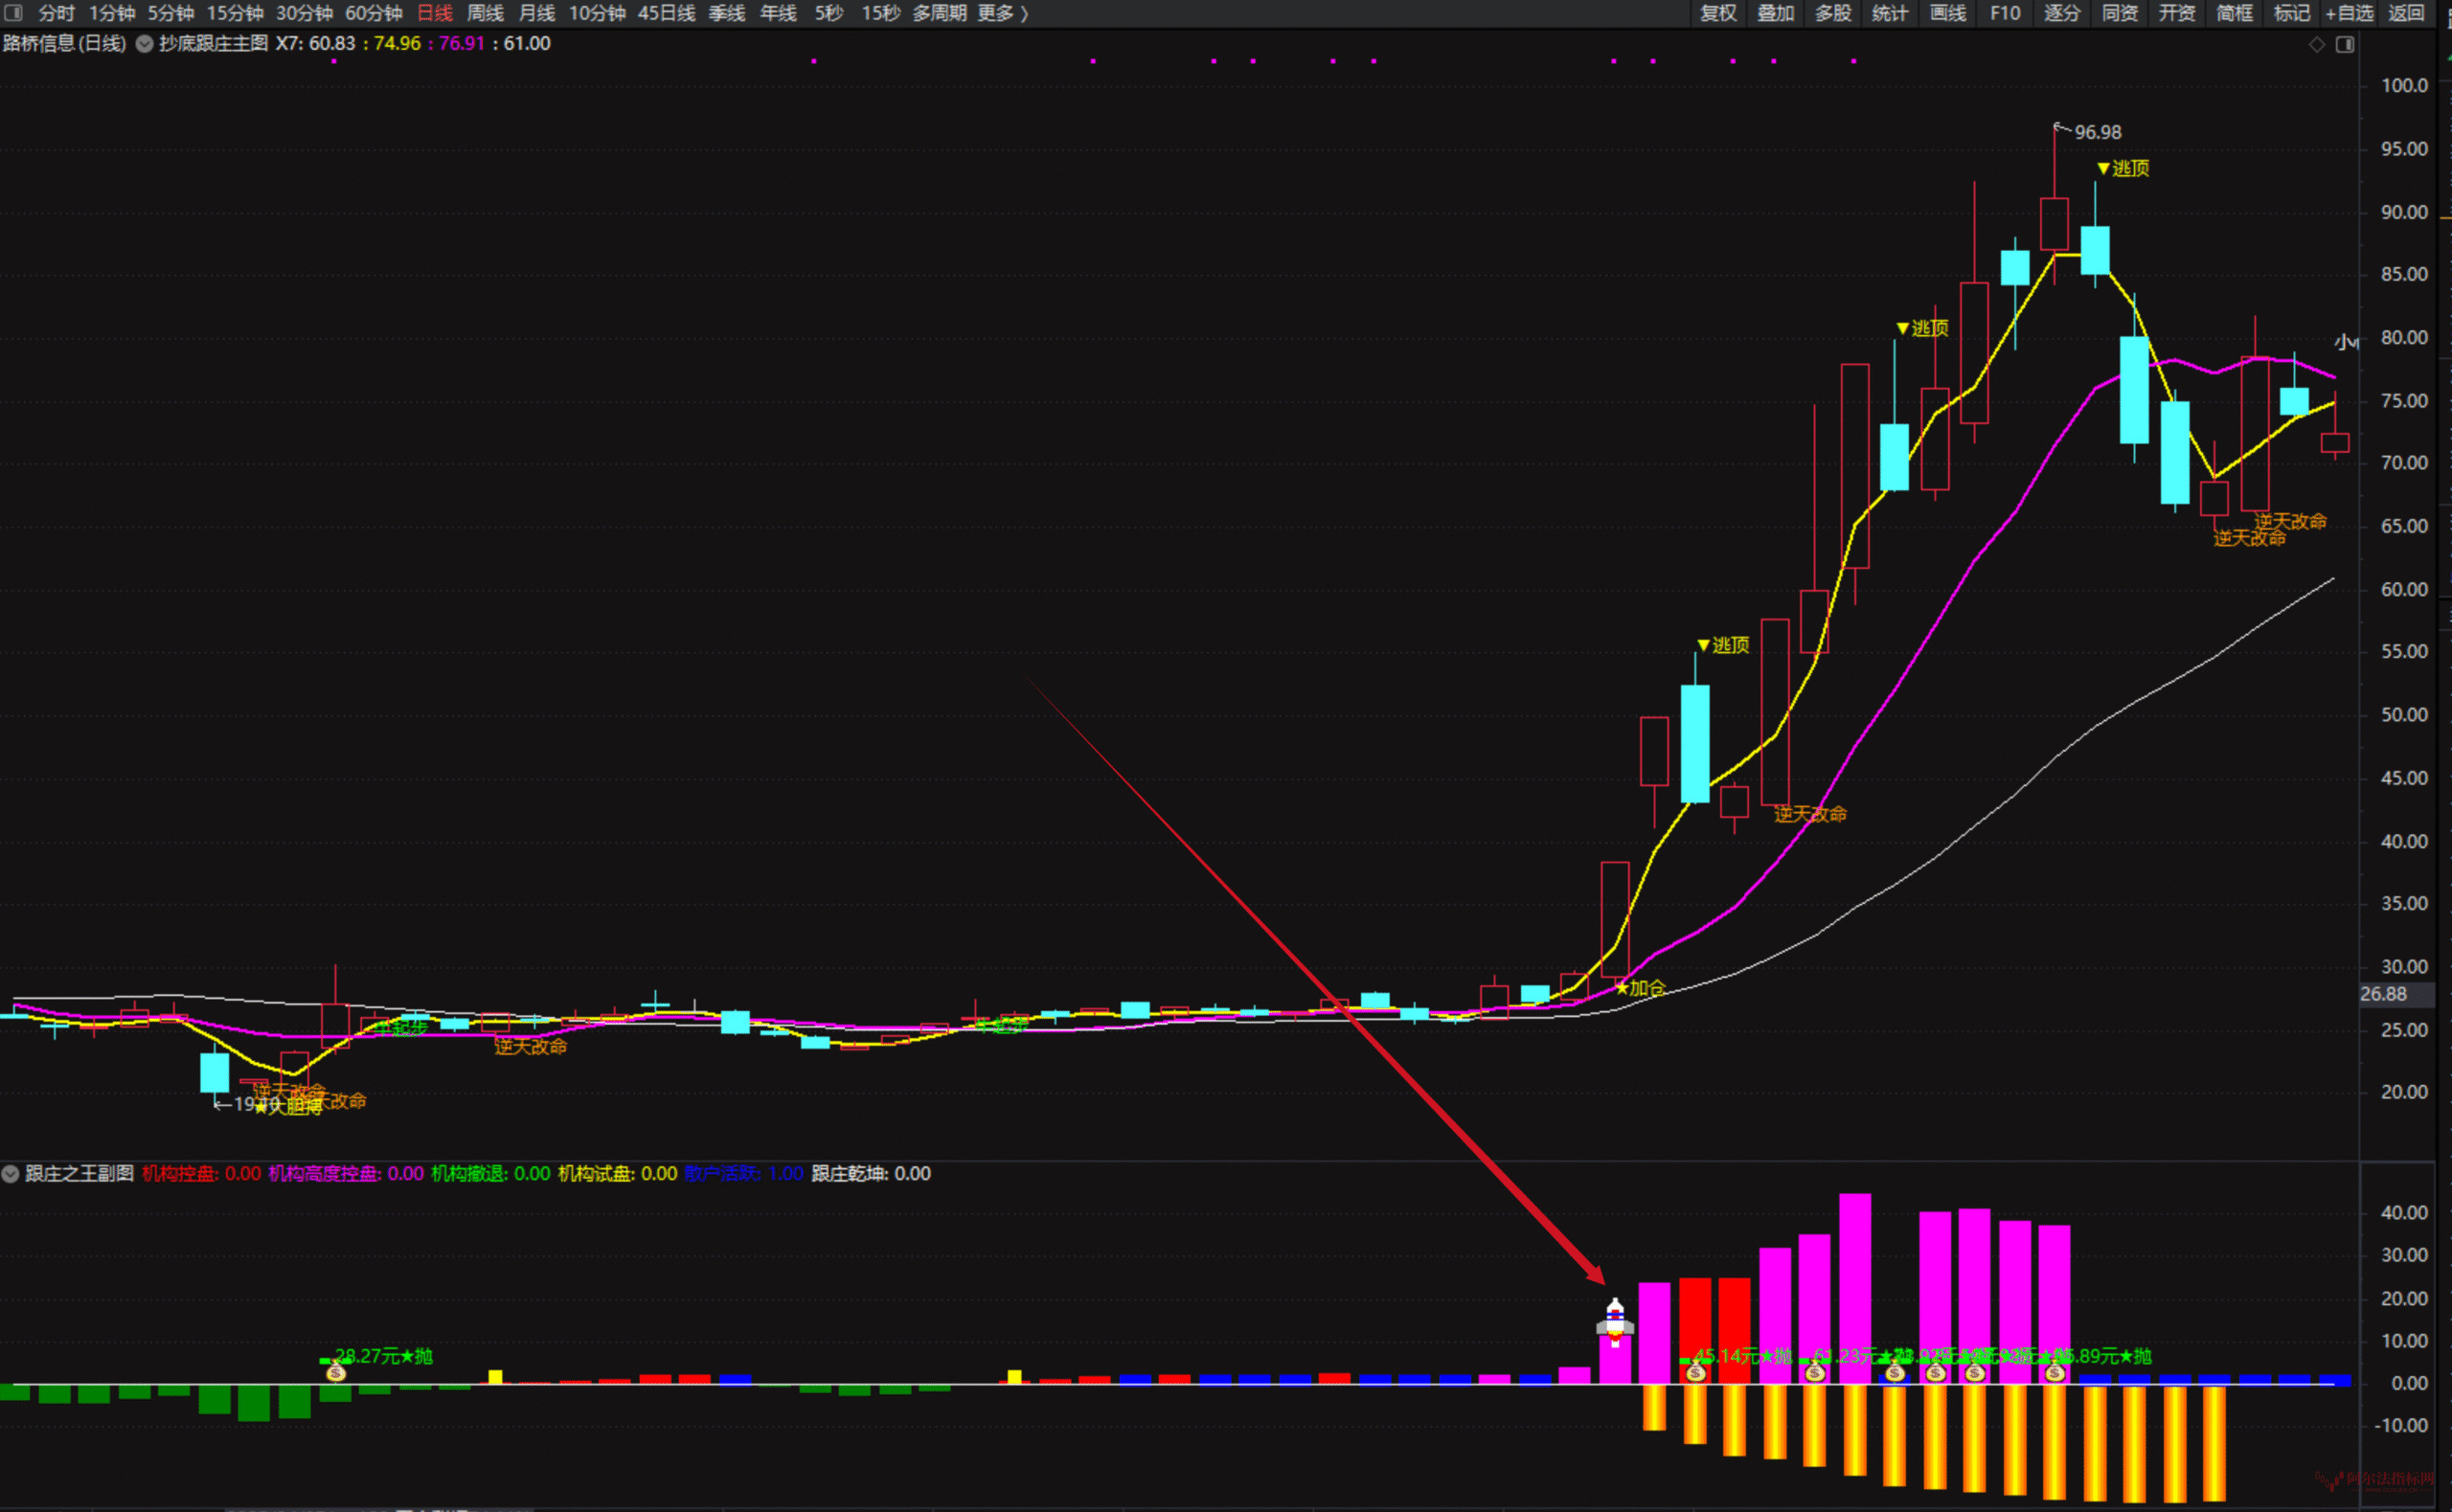Click the 逃顶 marker near 96.98 high
Viewport: 2452px width, 1512px height.
point(2123,168)
